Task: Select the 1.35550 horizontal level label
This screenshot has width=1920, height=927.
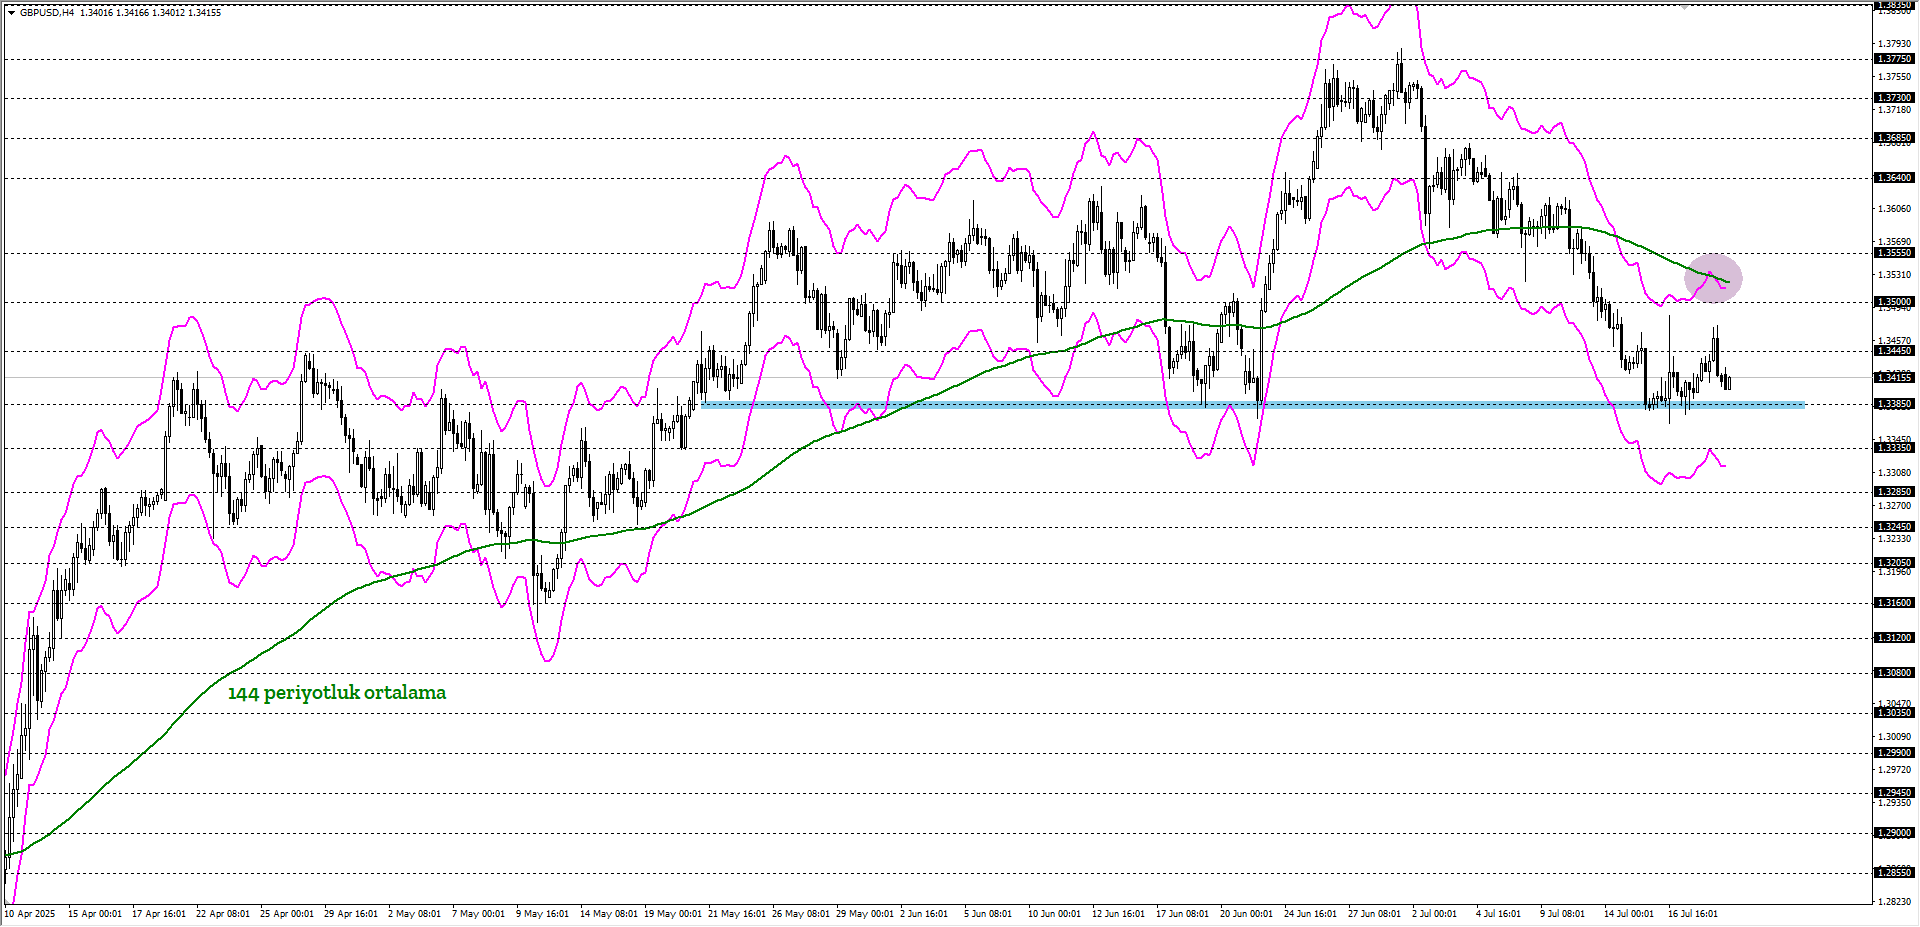Action: (1894, 253)
